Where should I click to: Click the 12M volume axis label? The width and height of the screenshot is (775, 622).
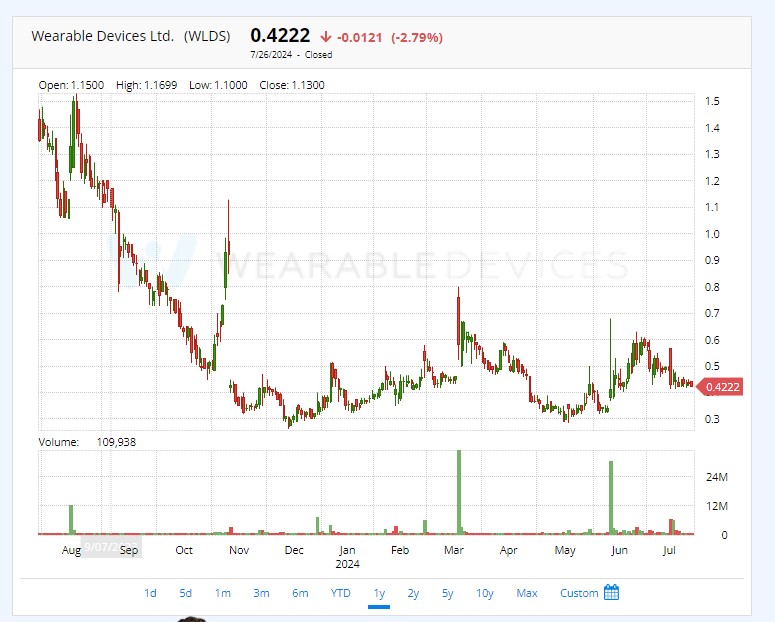(717, 506)
